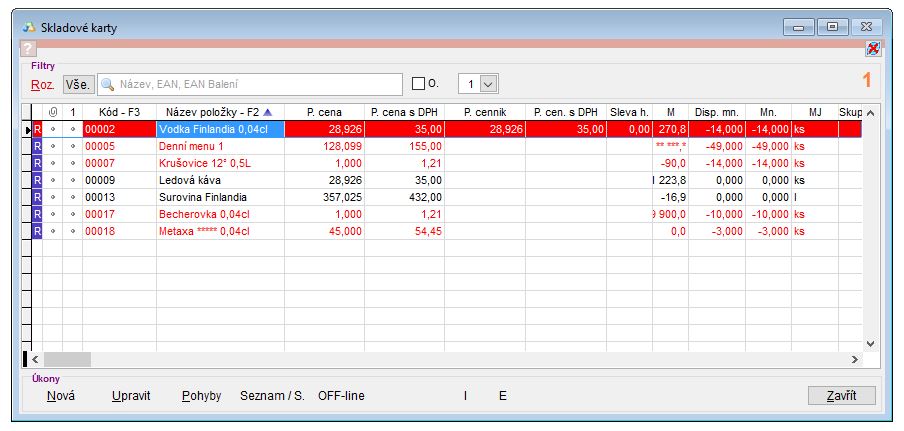Click Pohyby in the actions bar
This screenshot has width=904, height=431.
201,396
